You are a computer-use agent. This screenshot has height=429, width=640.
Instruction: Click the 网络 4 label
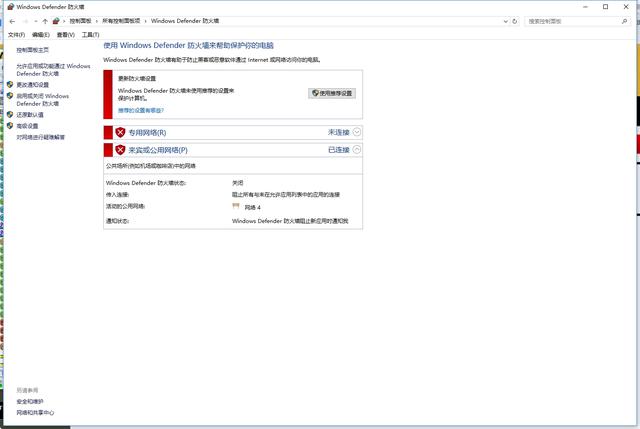[252, 207]
